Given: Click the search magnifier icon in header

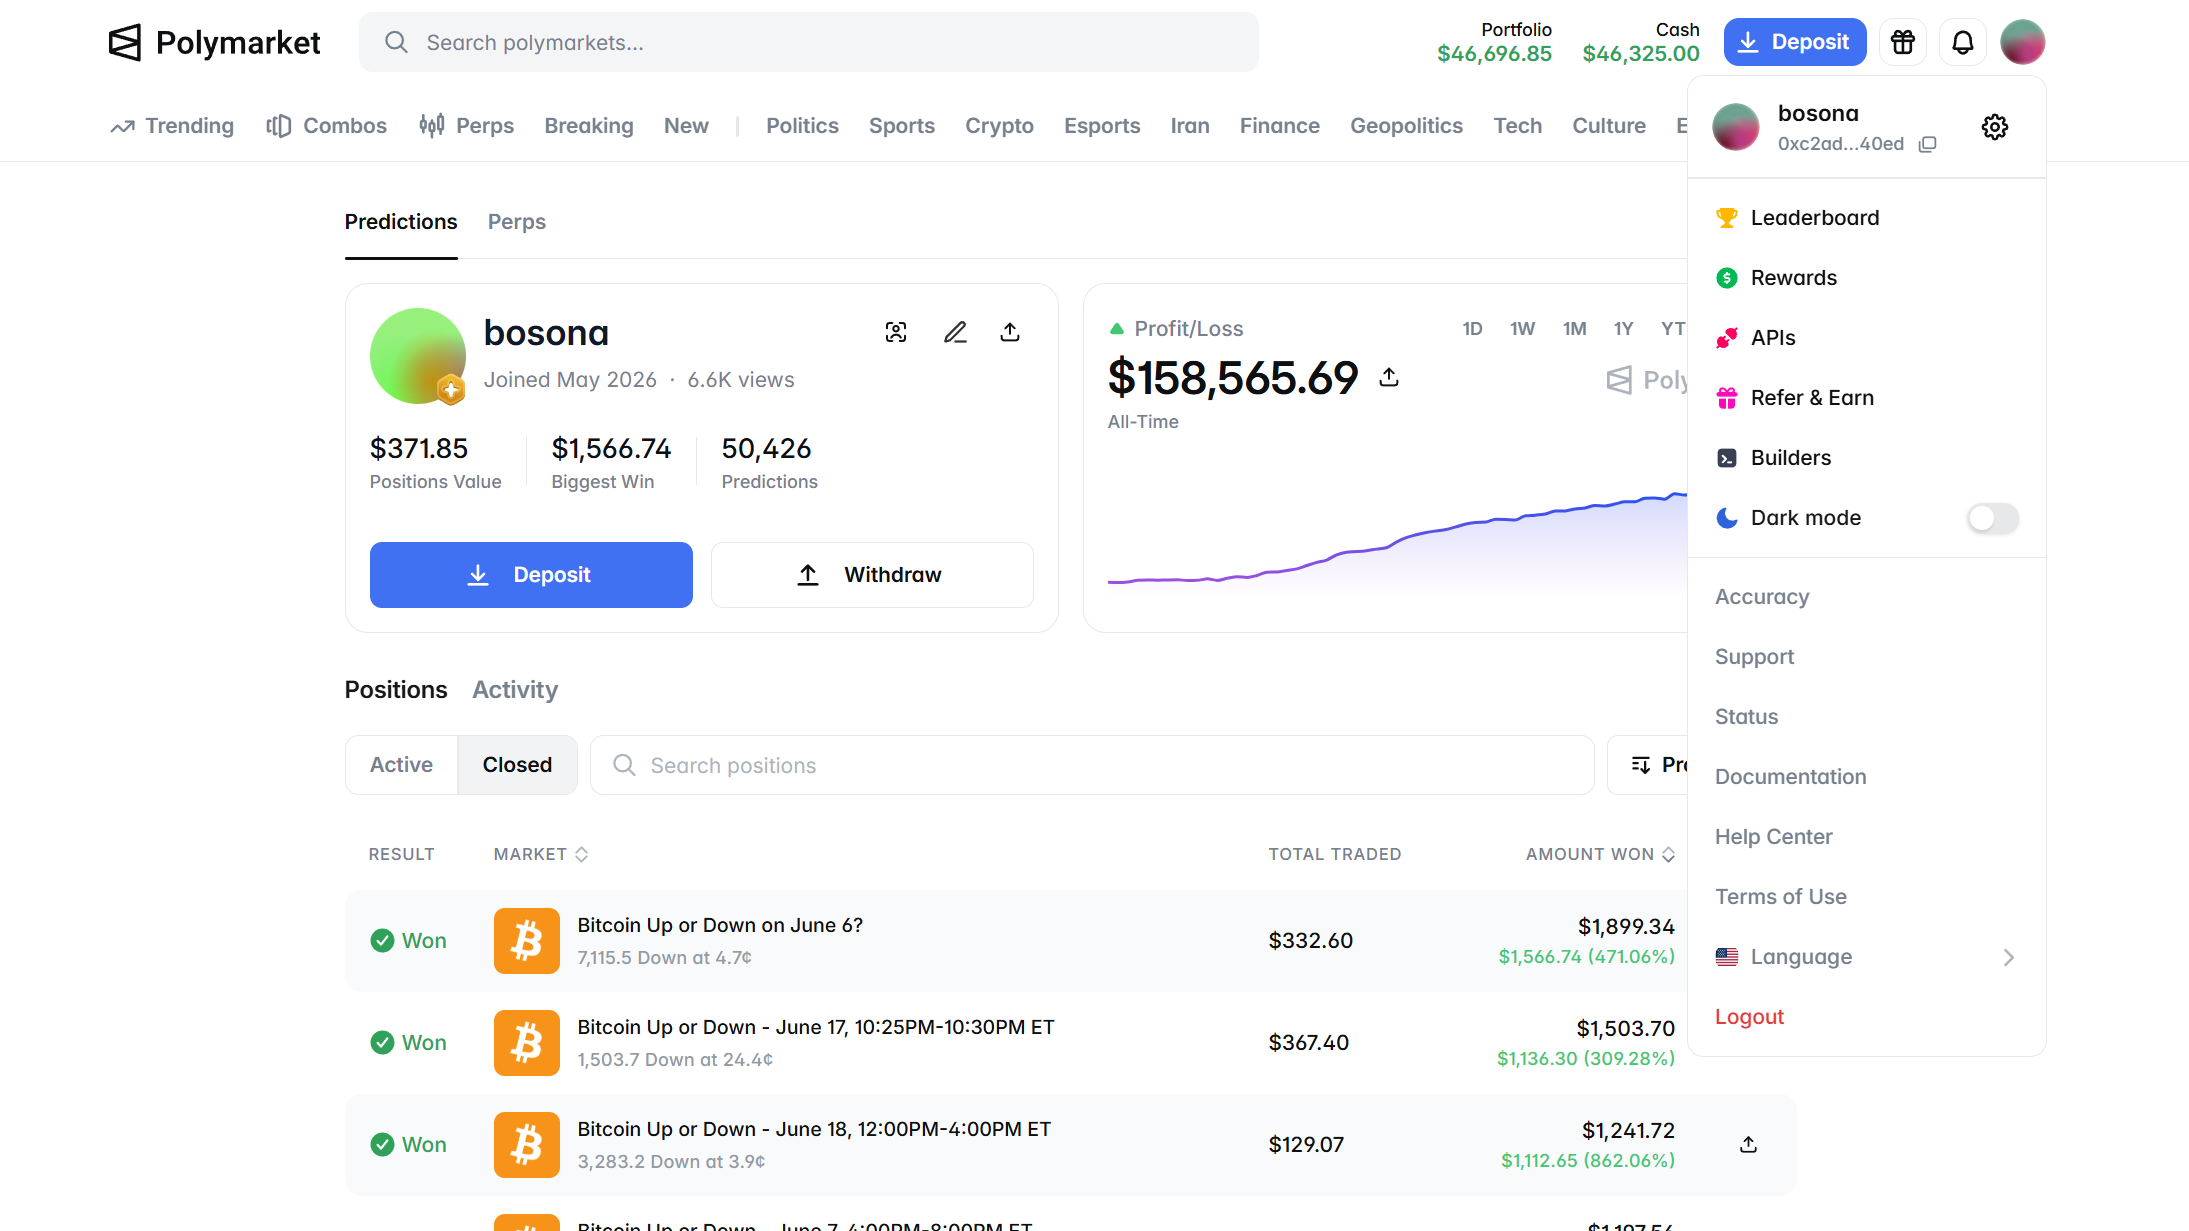Looking at the screenshot, I should [x=396, y=42].
